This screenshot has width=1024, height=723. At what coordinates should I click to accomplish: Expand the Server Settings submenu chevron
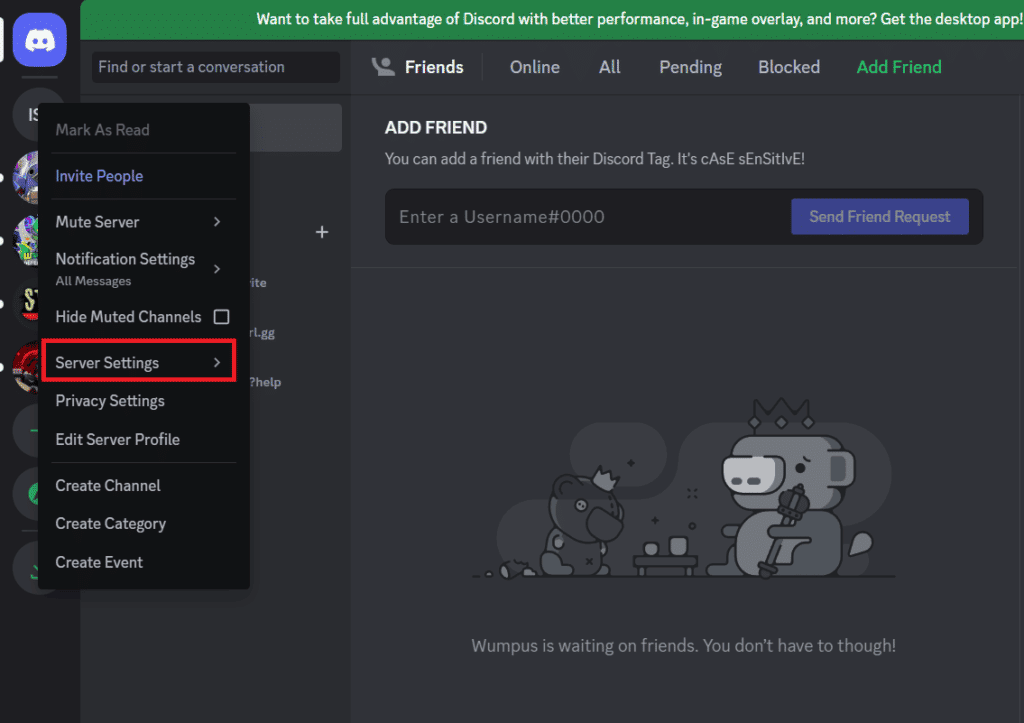217,362
